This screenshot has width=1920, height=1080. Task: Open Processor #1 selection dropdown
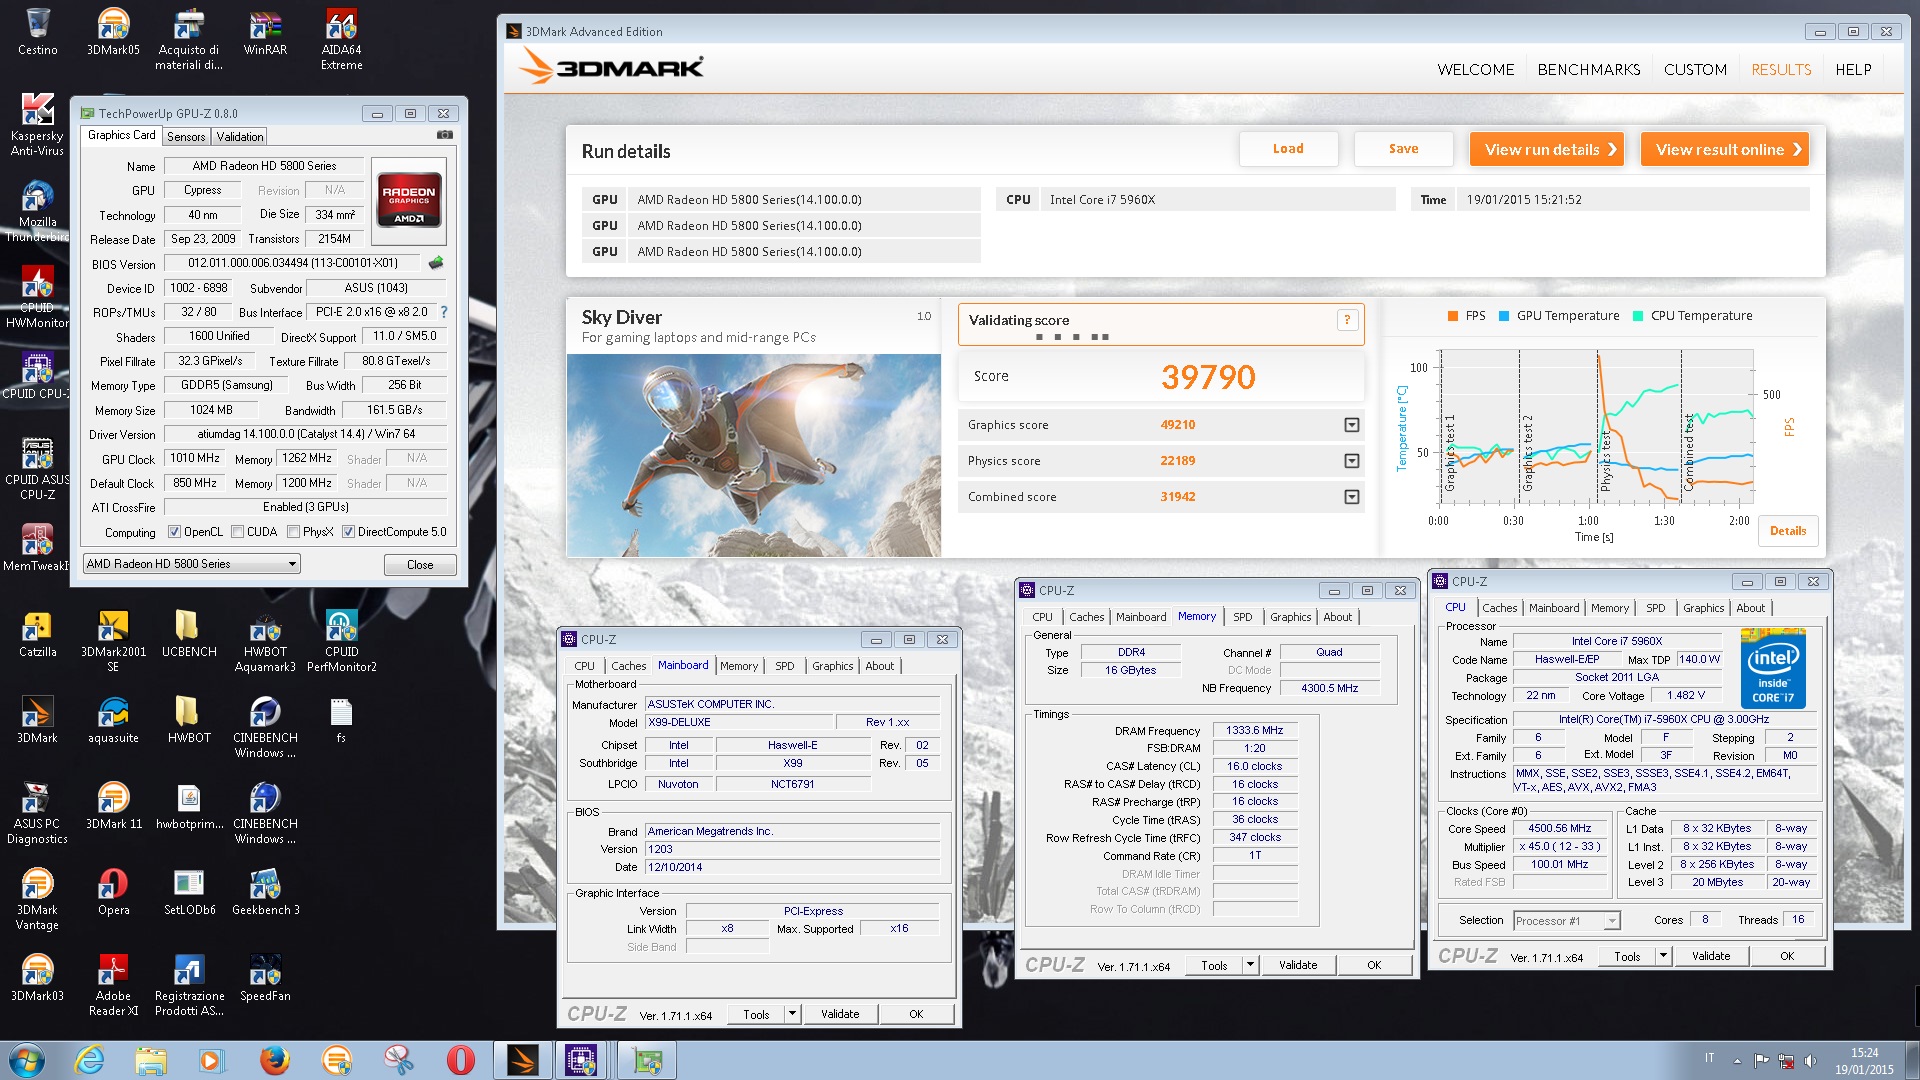[x=1566, y=921]
